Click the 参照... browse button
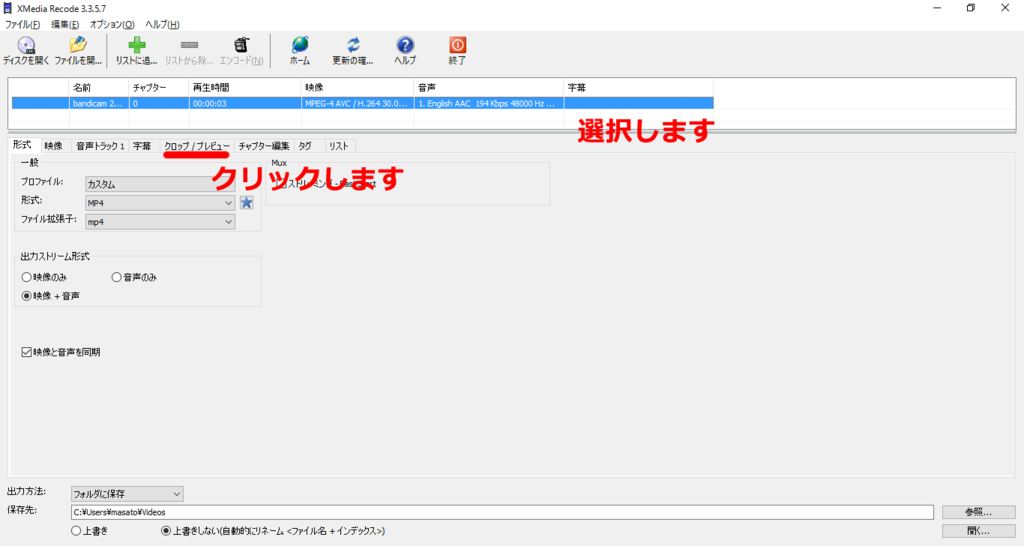 point(978,512)
